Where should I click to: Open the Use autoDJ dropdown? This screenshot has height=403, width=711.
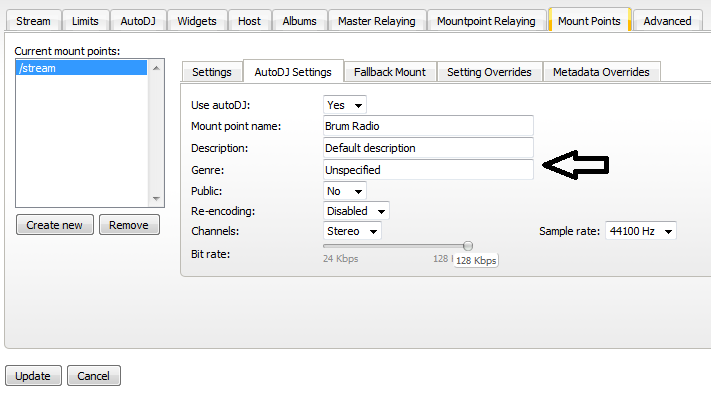coord(345,105)
